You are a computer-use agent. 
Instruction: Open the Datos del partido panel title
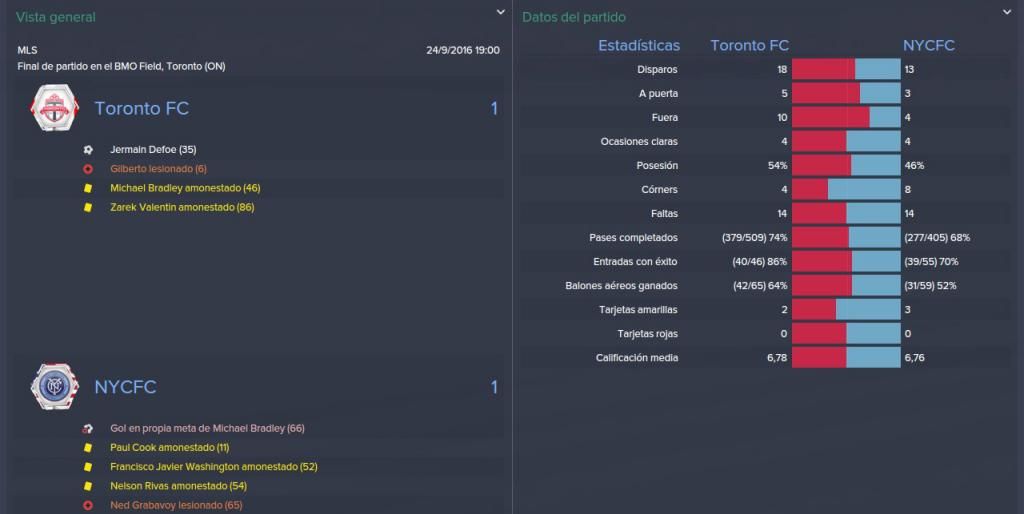click(x=573, y=17)
